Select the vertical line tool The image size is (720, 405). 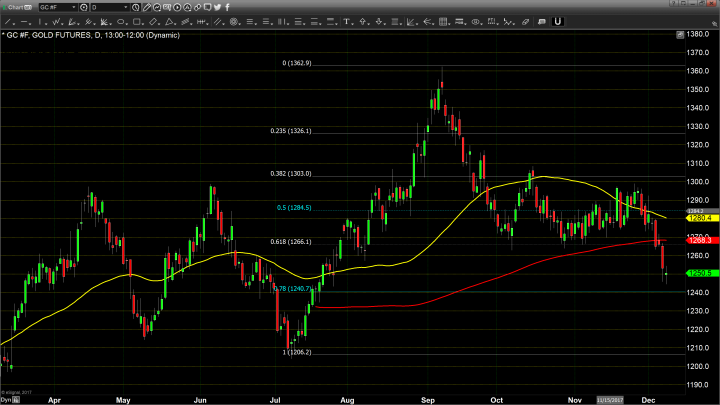tap(40, 22)
